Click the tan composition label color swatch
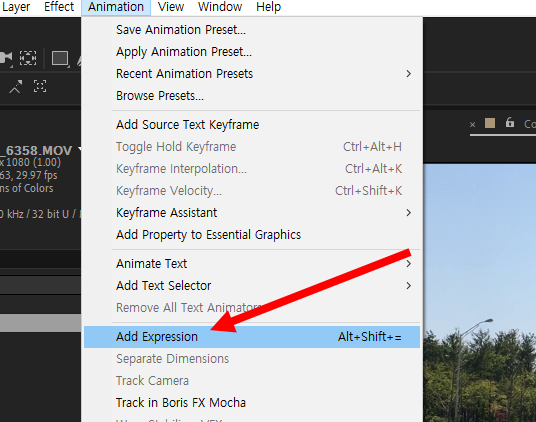The image size is (536, 422). 490,123
